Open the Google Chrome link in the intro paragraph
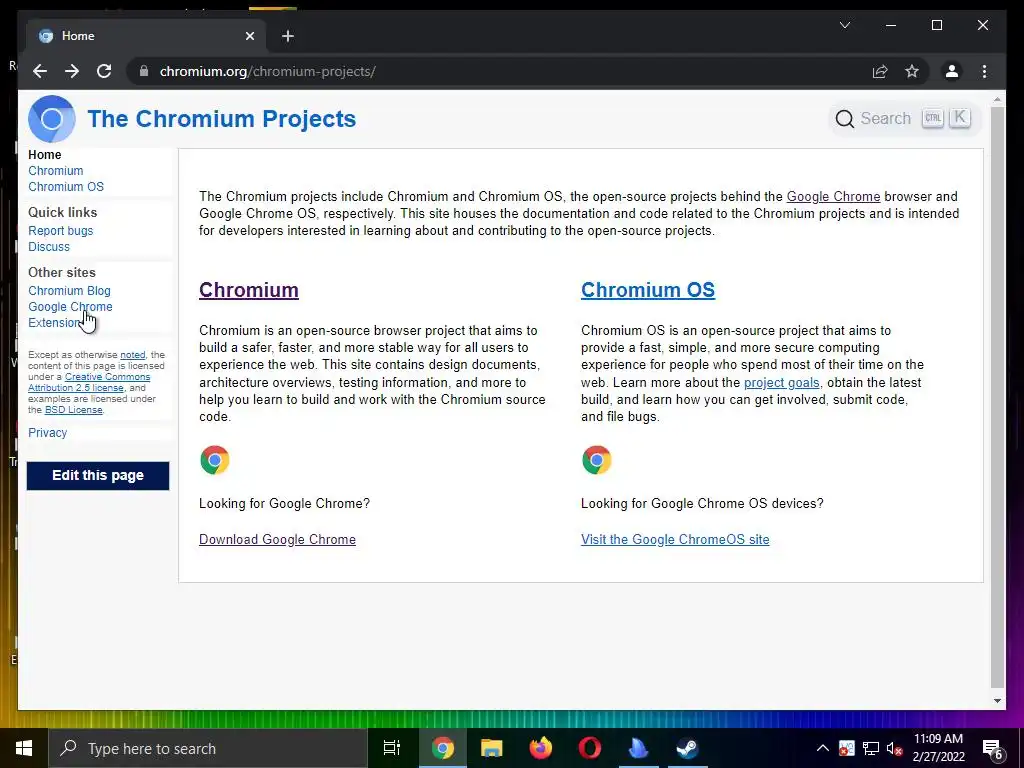The image size is (1024, 768). (x=833, y=197)
